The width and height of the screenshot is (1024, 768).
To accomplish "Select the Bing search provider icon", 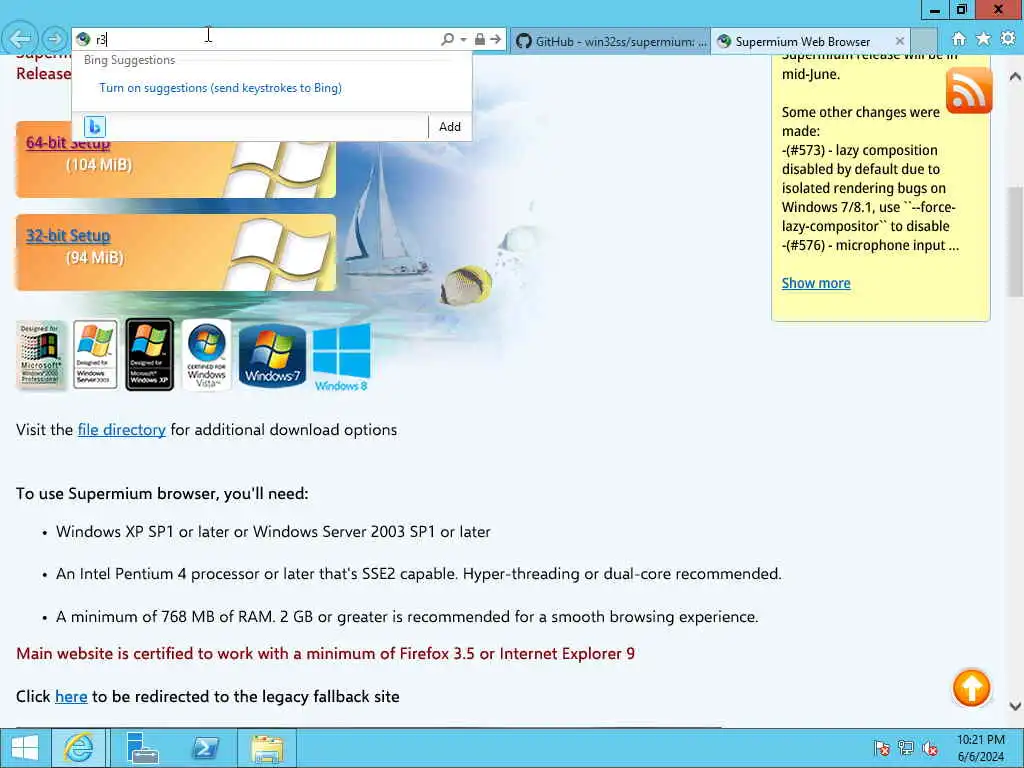I will pyautogui.click(x=95, y=127).
